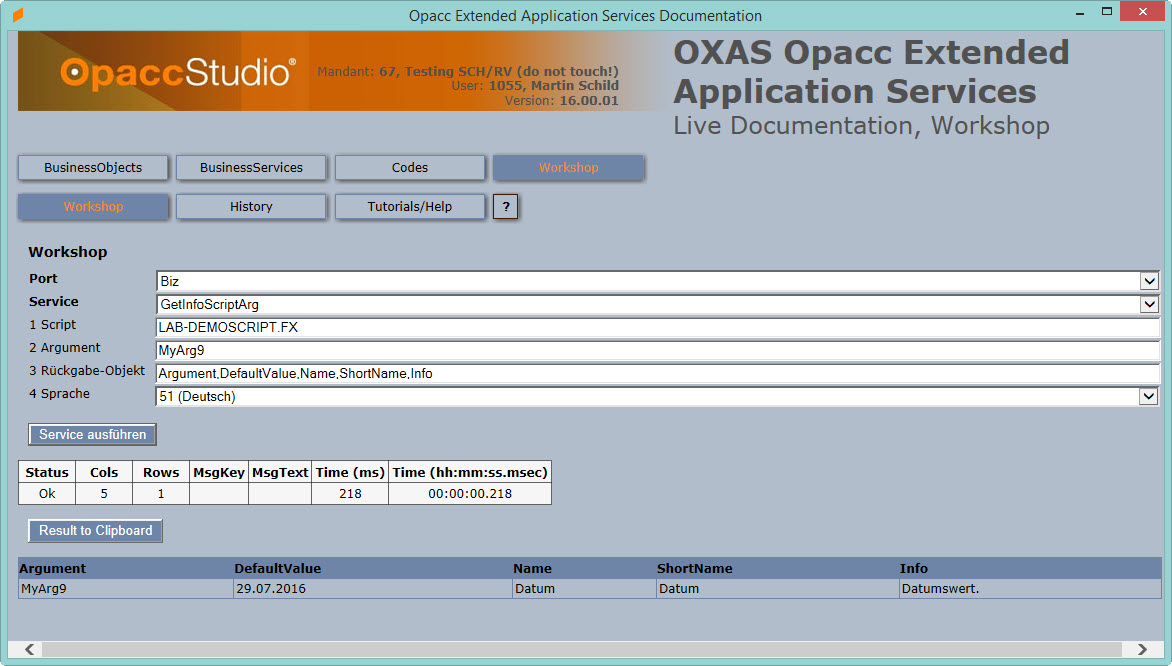Screen dimensions: 1172x666
Task: Select the Workshop sub-tab left of History
Action: click(93, 206)
